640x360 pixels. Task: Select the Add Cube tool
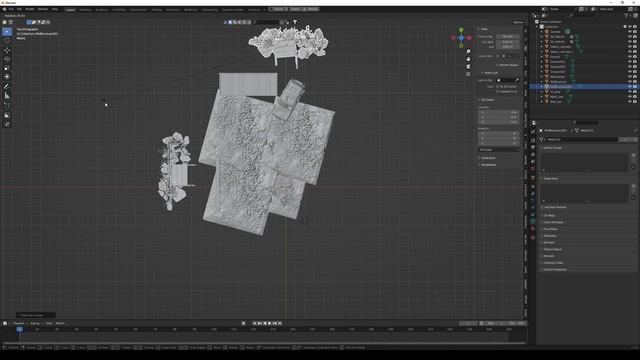point(7,105)
